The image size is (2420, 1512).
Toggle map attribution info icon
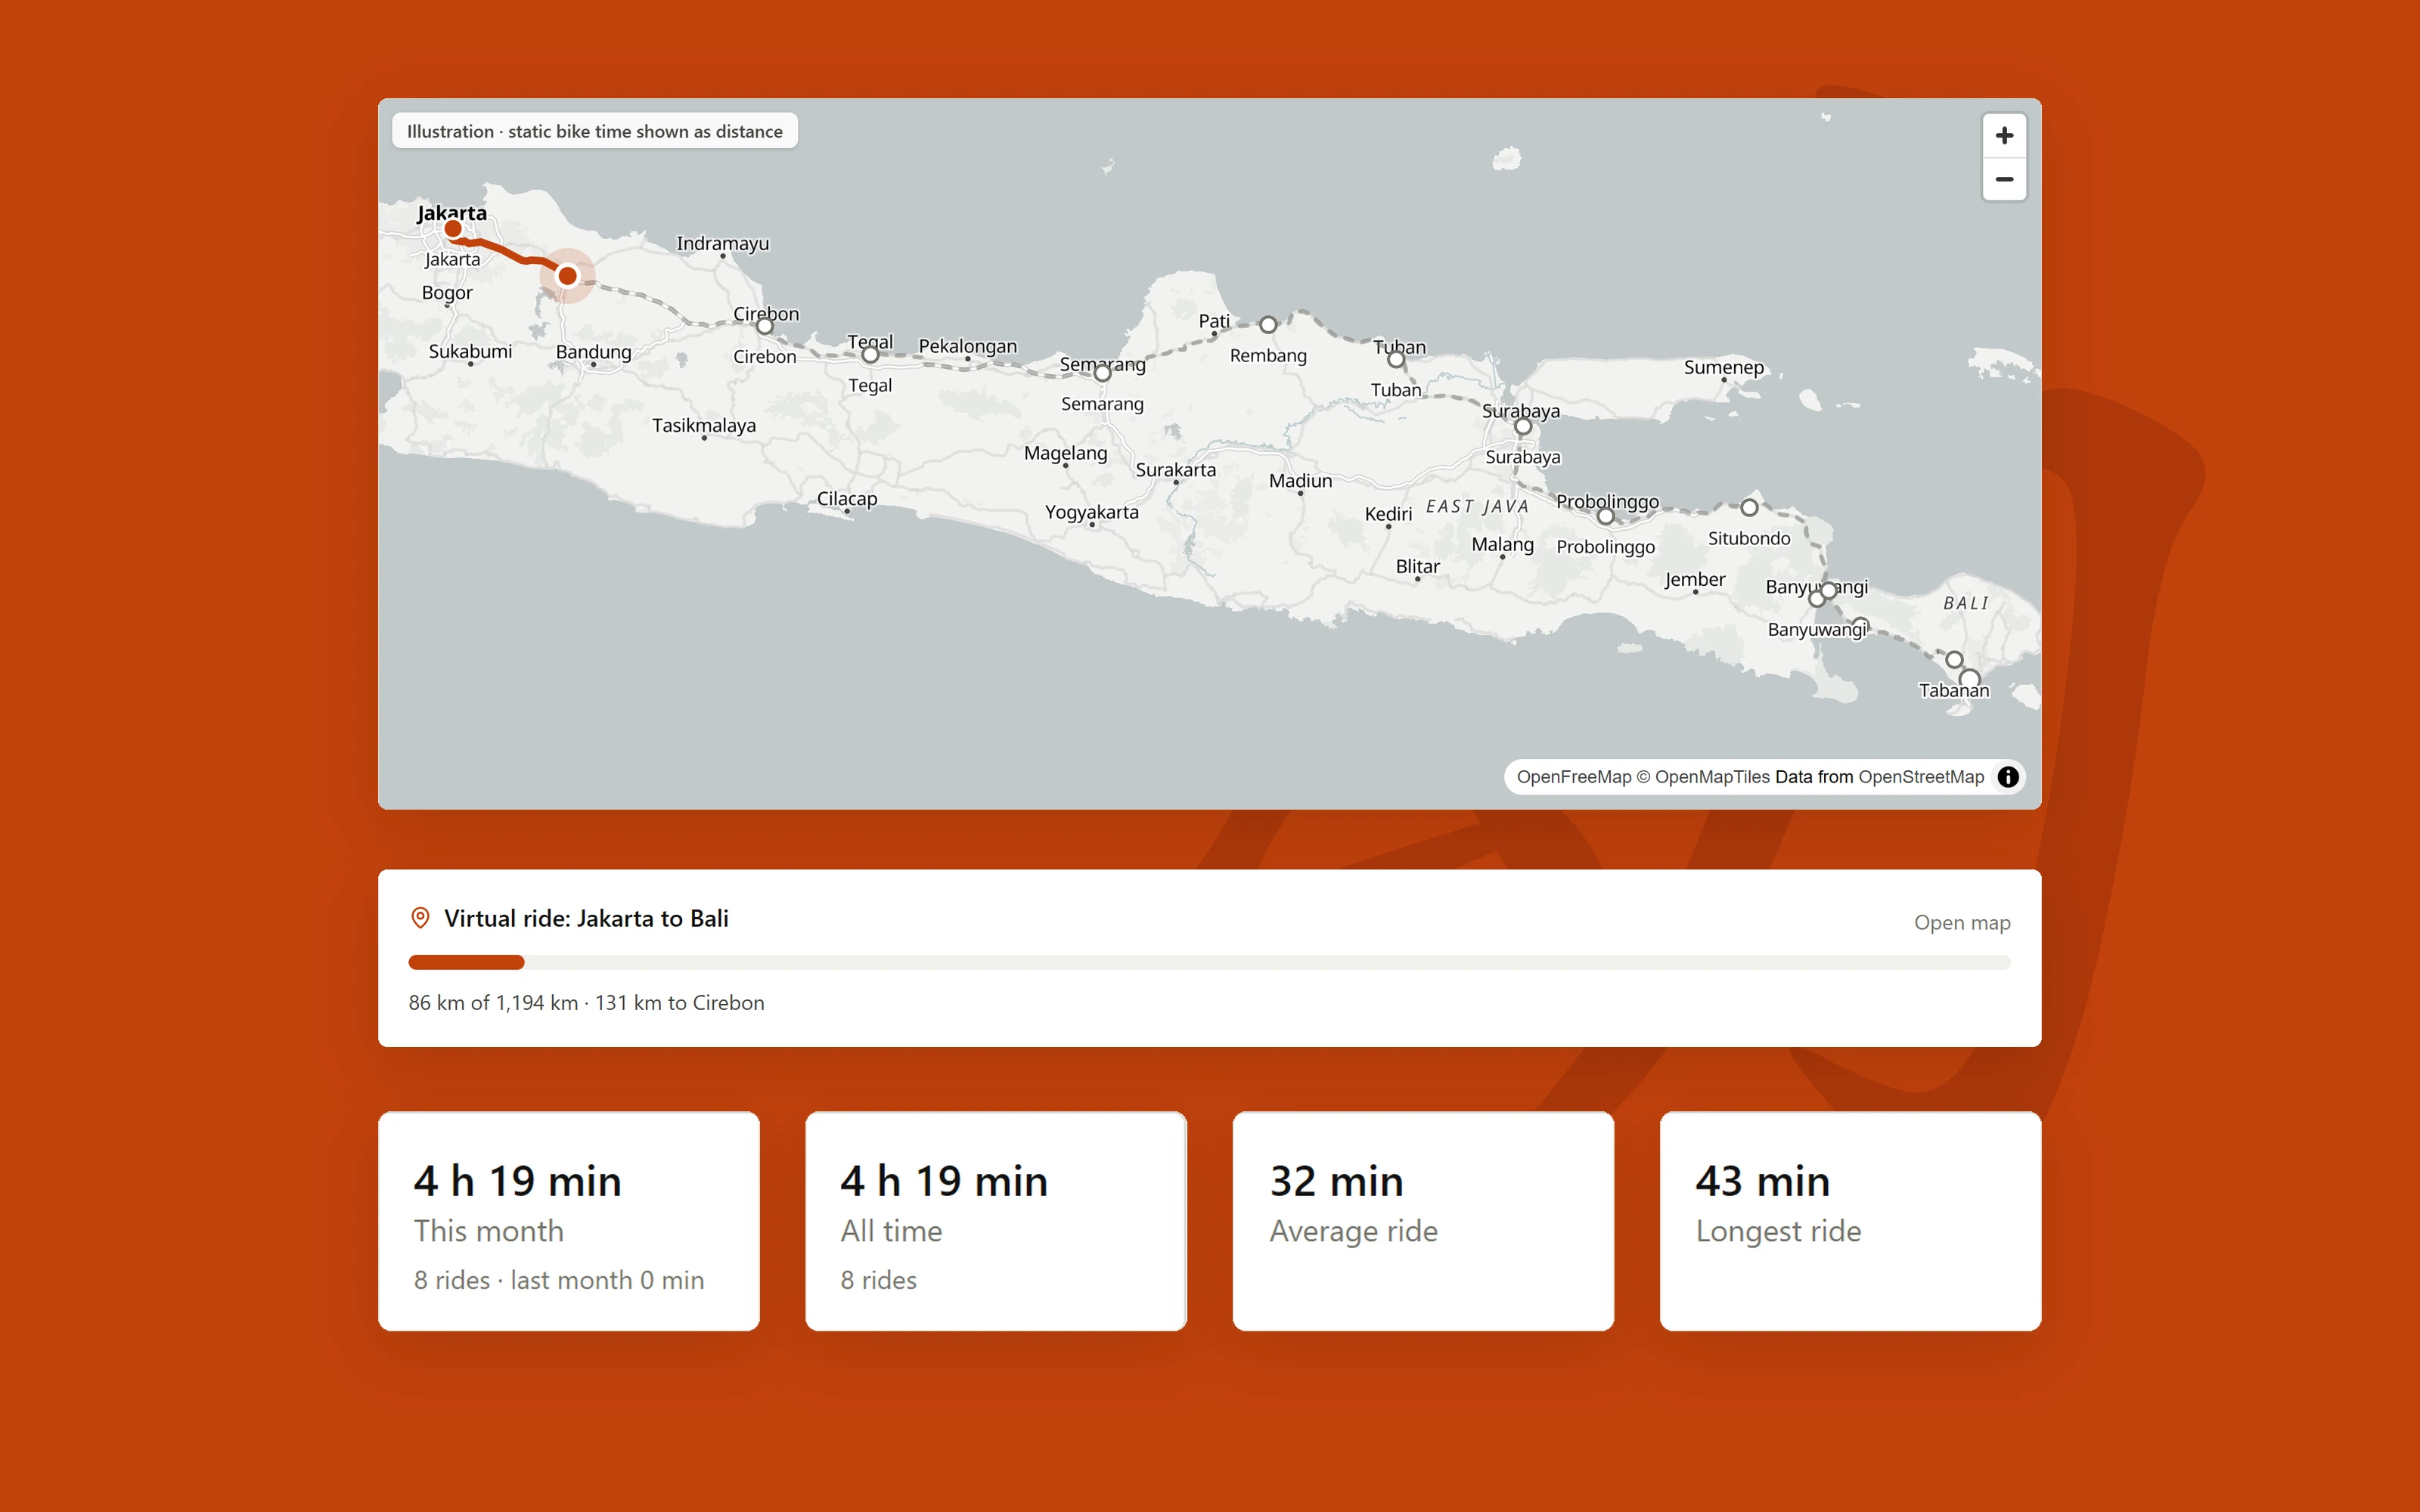2008,777
